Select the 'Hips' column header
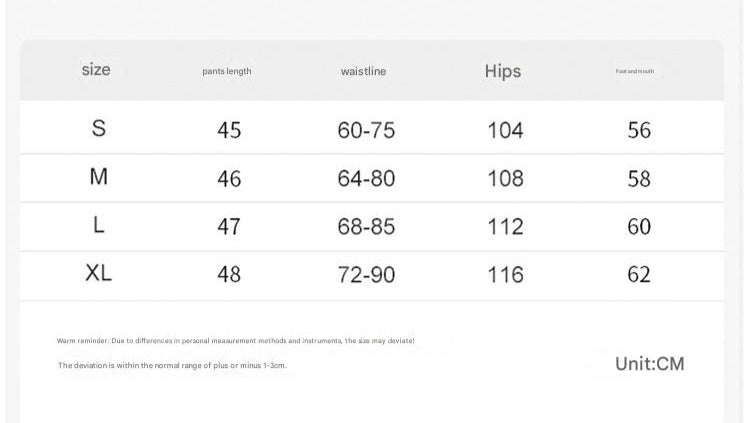Screen dimensions: 750x423 coord(503,72)
